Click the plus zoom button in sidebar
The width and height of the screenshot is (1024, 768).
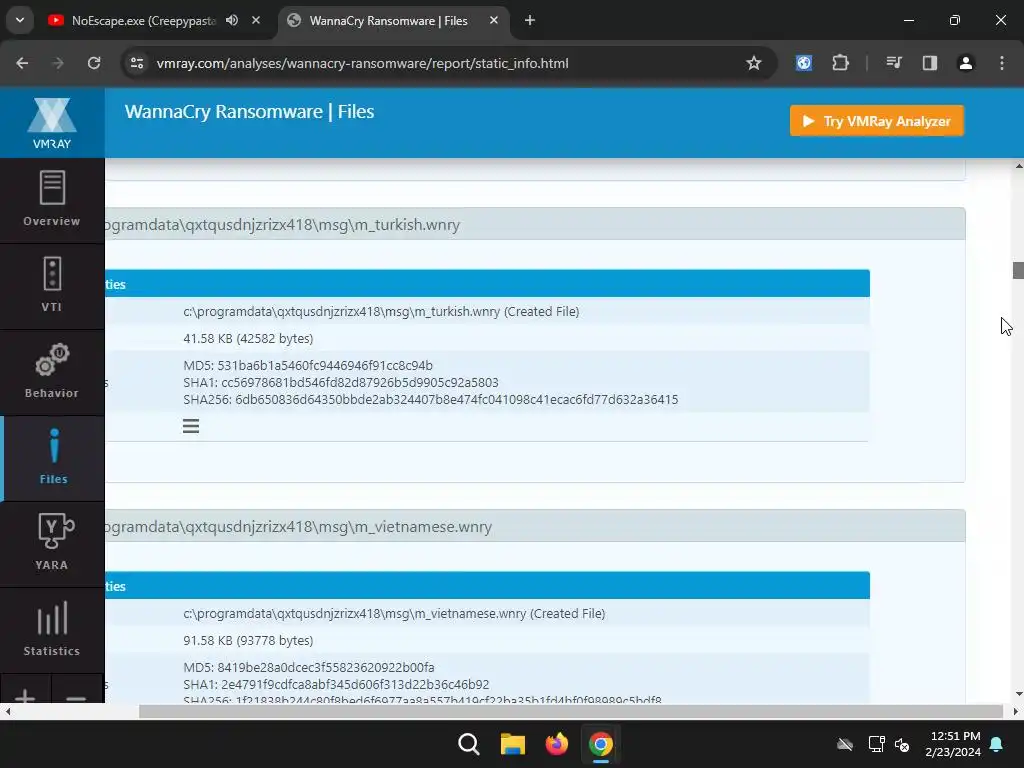[25, 696]
